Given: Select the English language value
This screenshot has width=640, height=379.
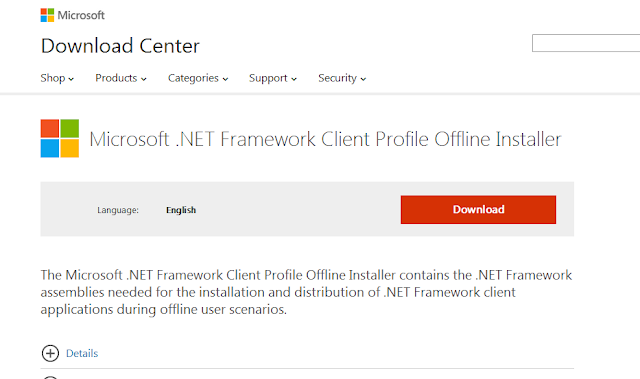Looking at the screenshot, I should pos(181,210).
